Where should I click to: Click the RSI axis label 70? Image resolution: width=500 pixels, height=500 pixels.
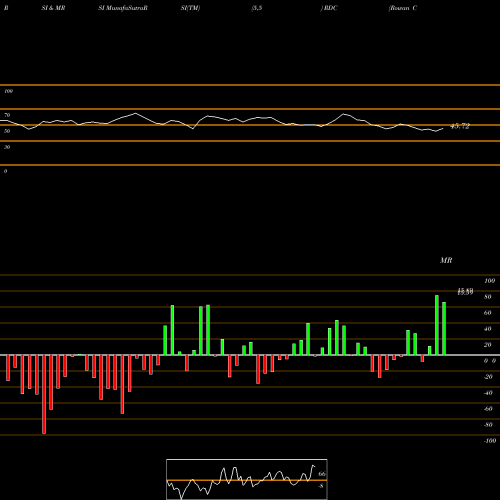coord(7,115)
